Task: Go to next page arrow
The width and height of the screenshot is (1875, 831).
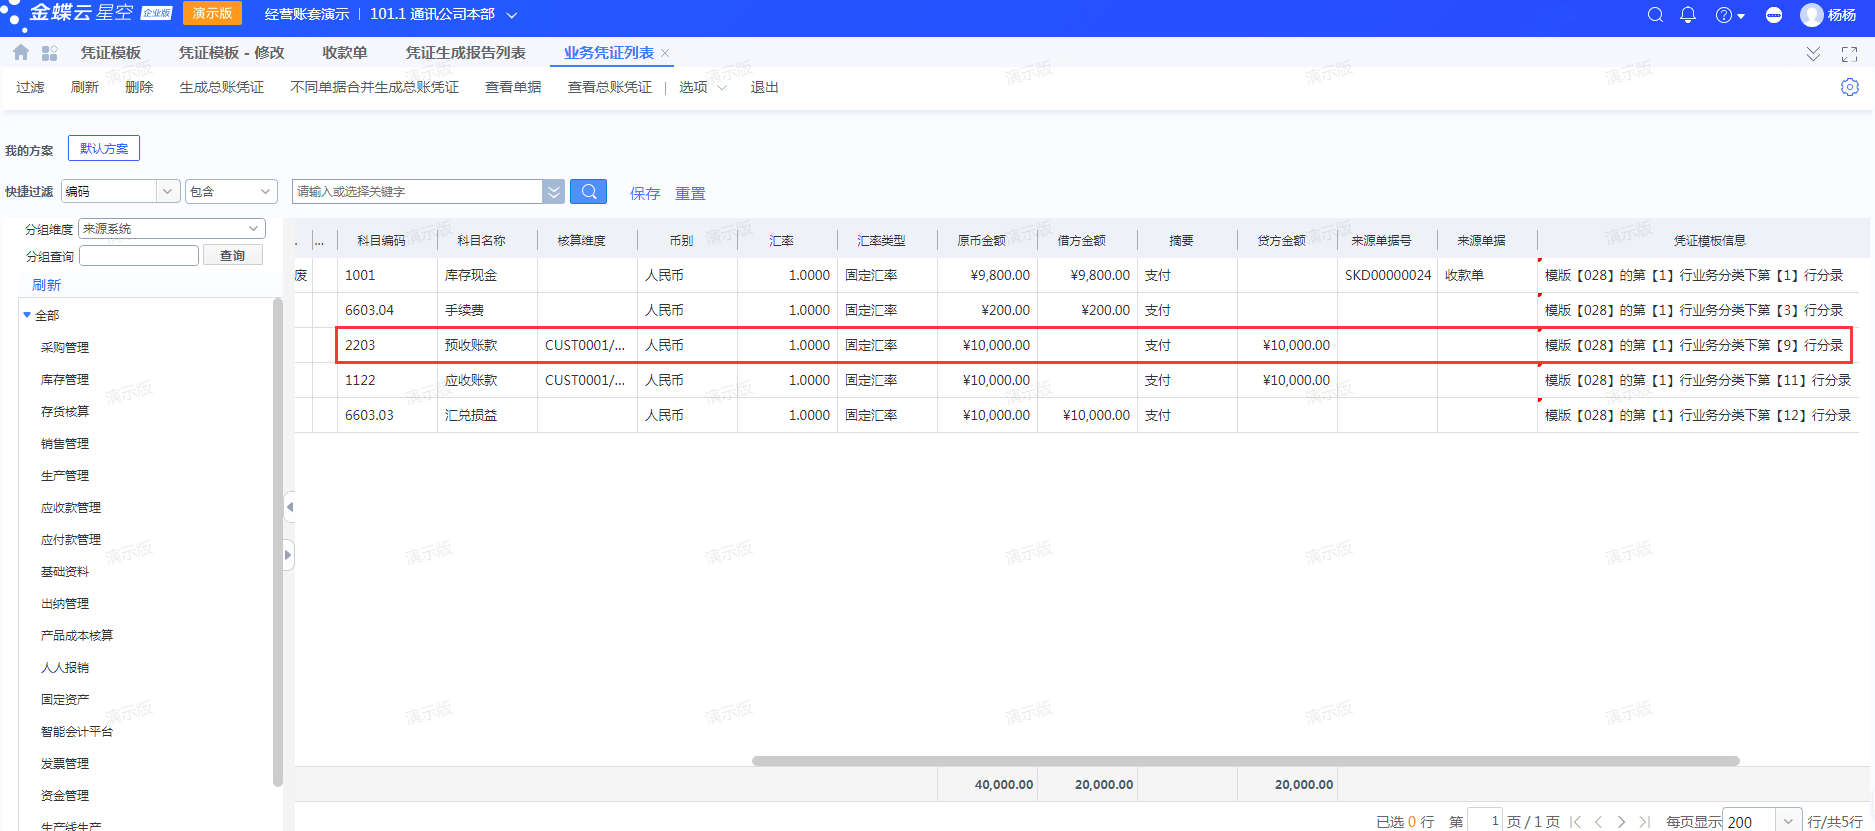Action: [1621, 821]
